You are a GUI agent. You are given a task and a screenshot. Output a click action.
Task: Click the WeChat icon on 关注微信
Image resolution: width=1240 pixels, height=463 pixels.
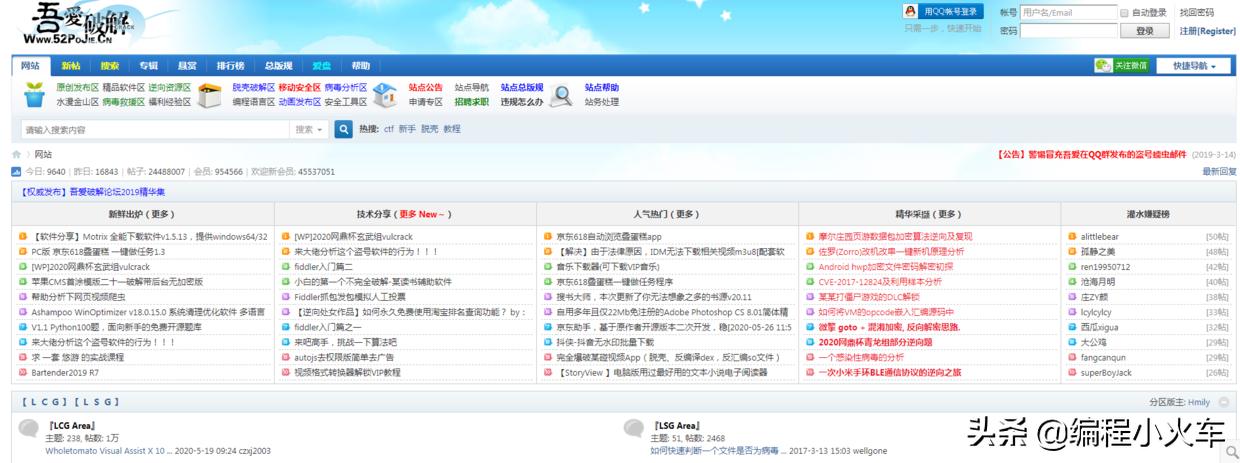1103,65
